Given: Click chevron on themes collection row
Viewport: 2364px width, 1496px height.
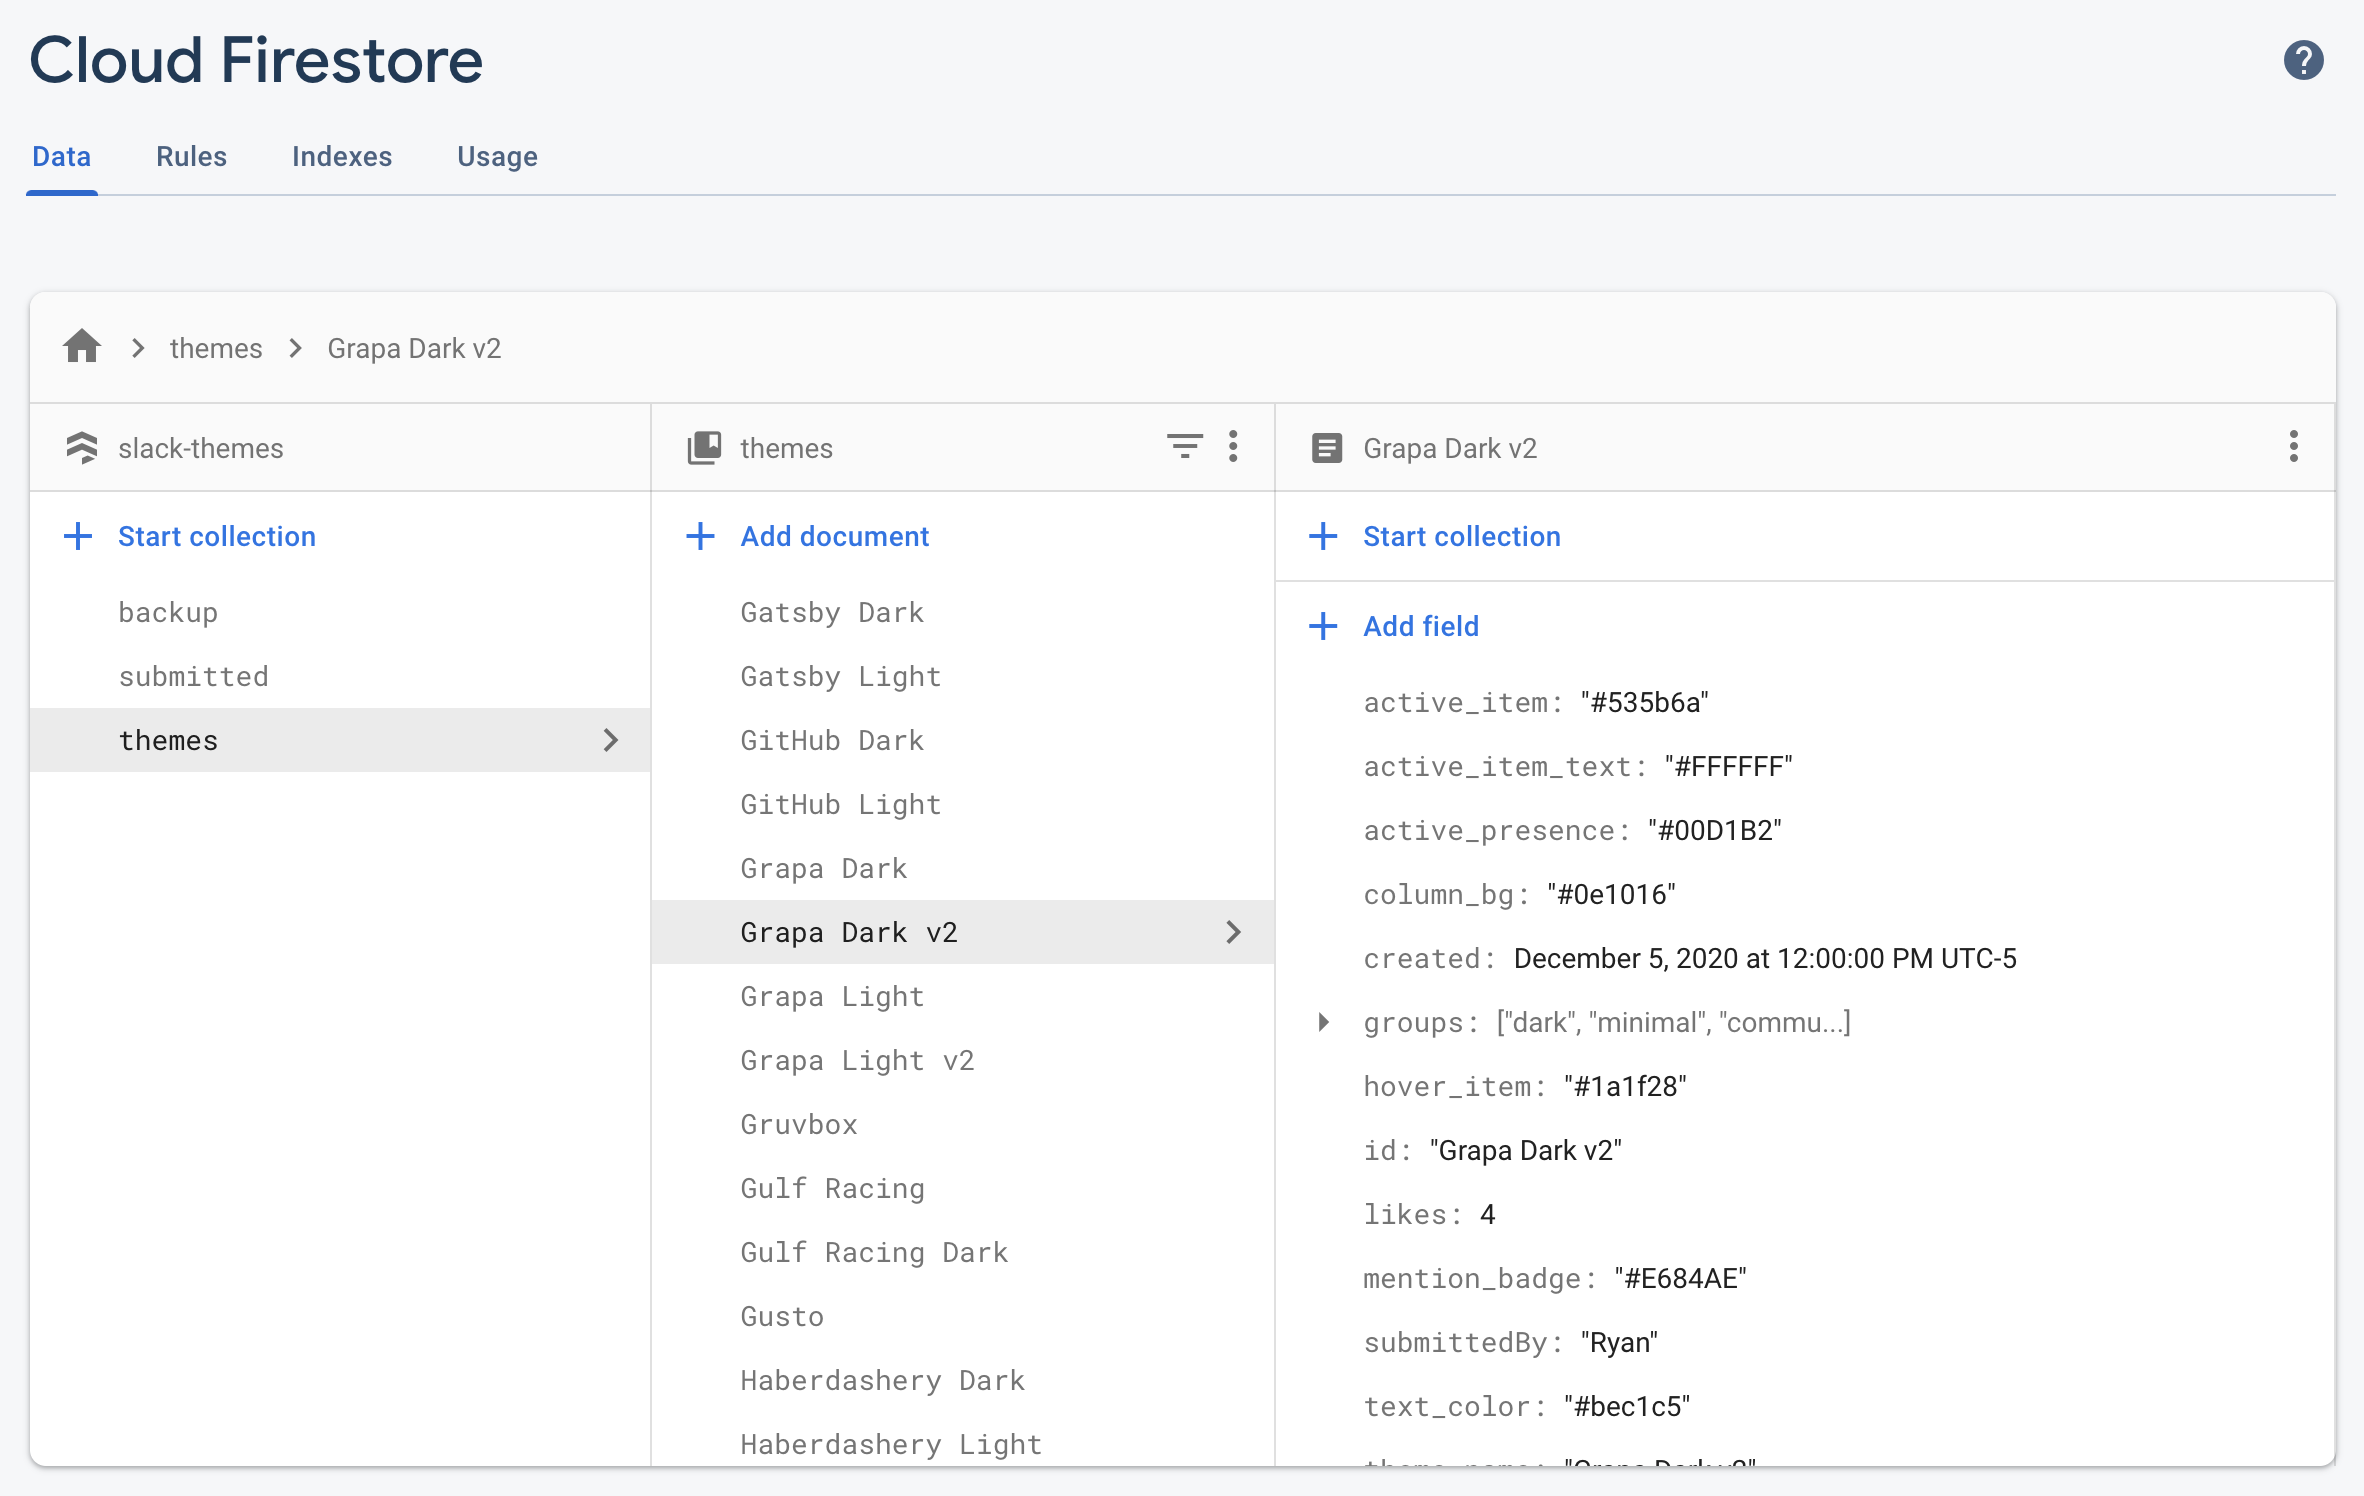Looking at the screenshot, I should point(610,740).
